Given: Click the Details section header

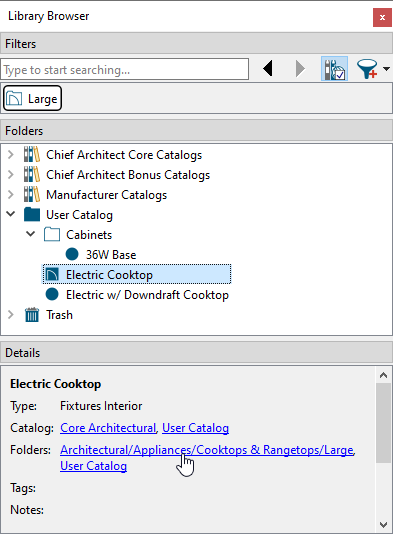Looking at the screenshot, I should [196, 353].
